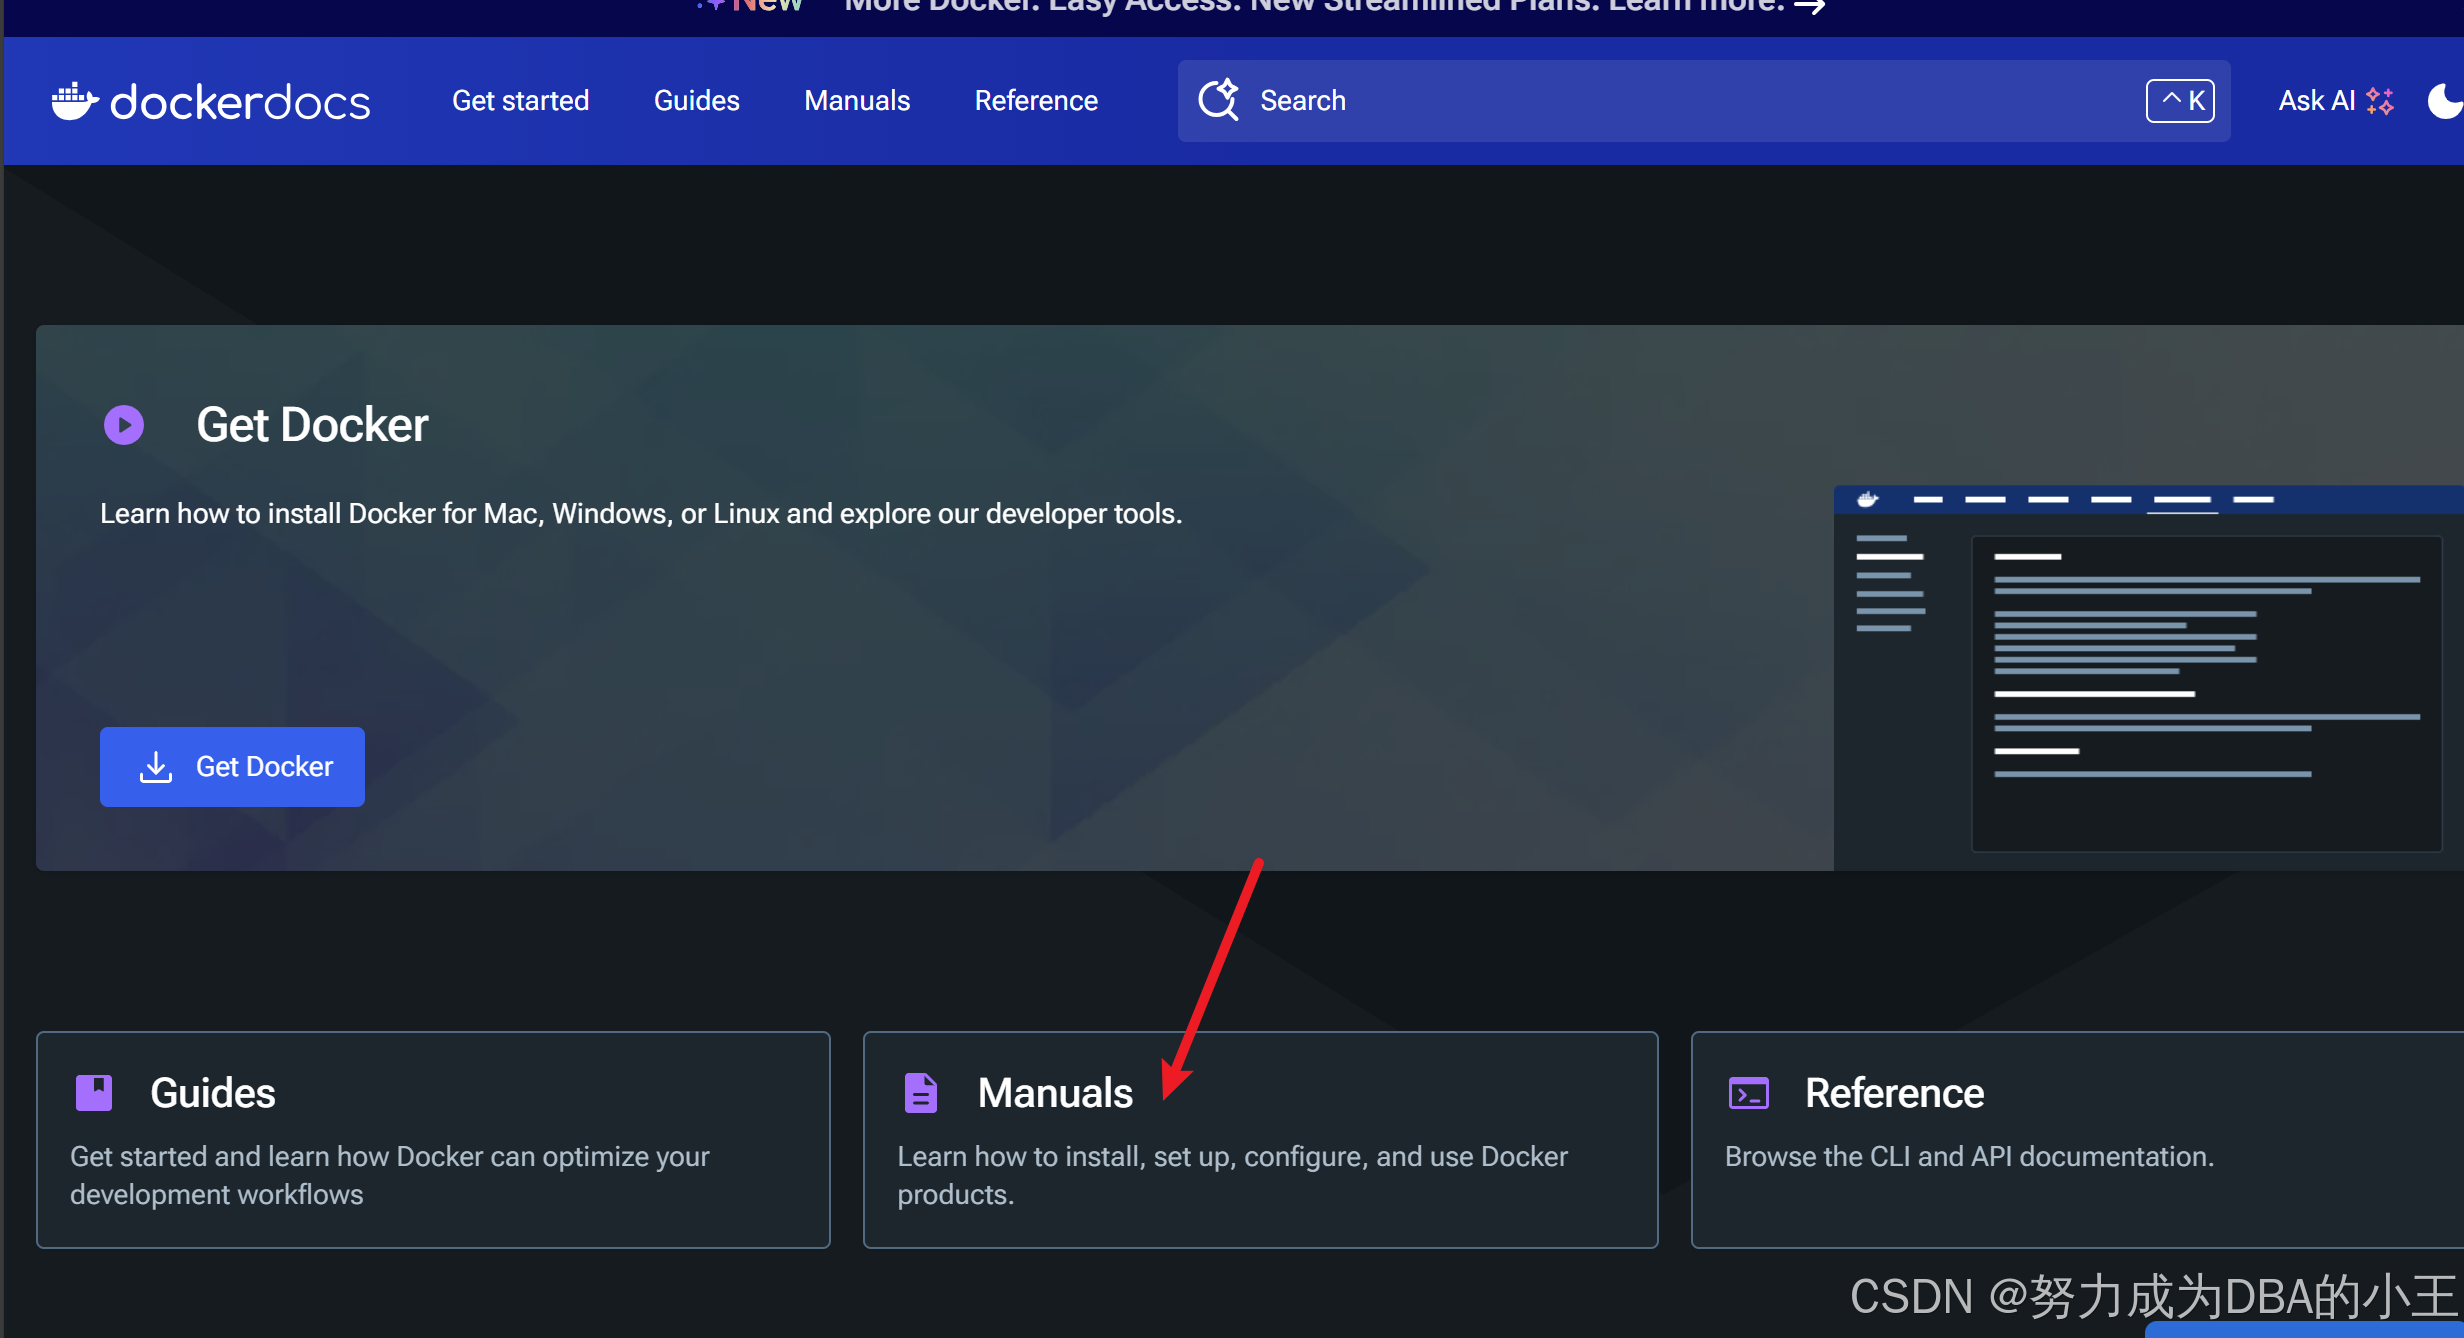Click the Ask AI sparkles icon

pyautogui.click(x=2380, y=101)
